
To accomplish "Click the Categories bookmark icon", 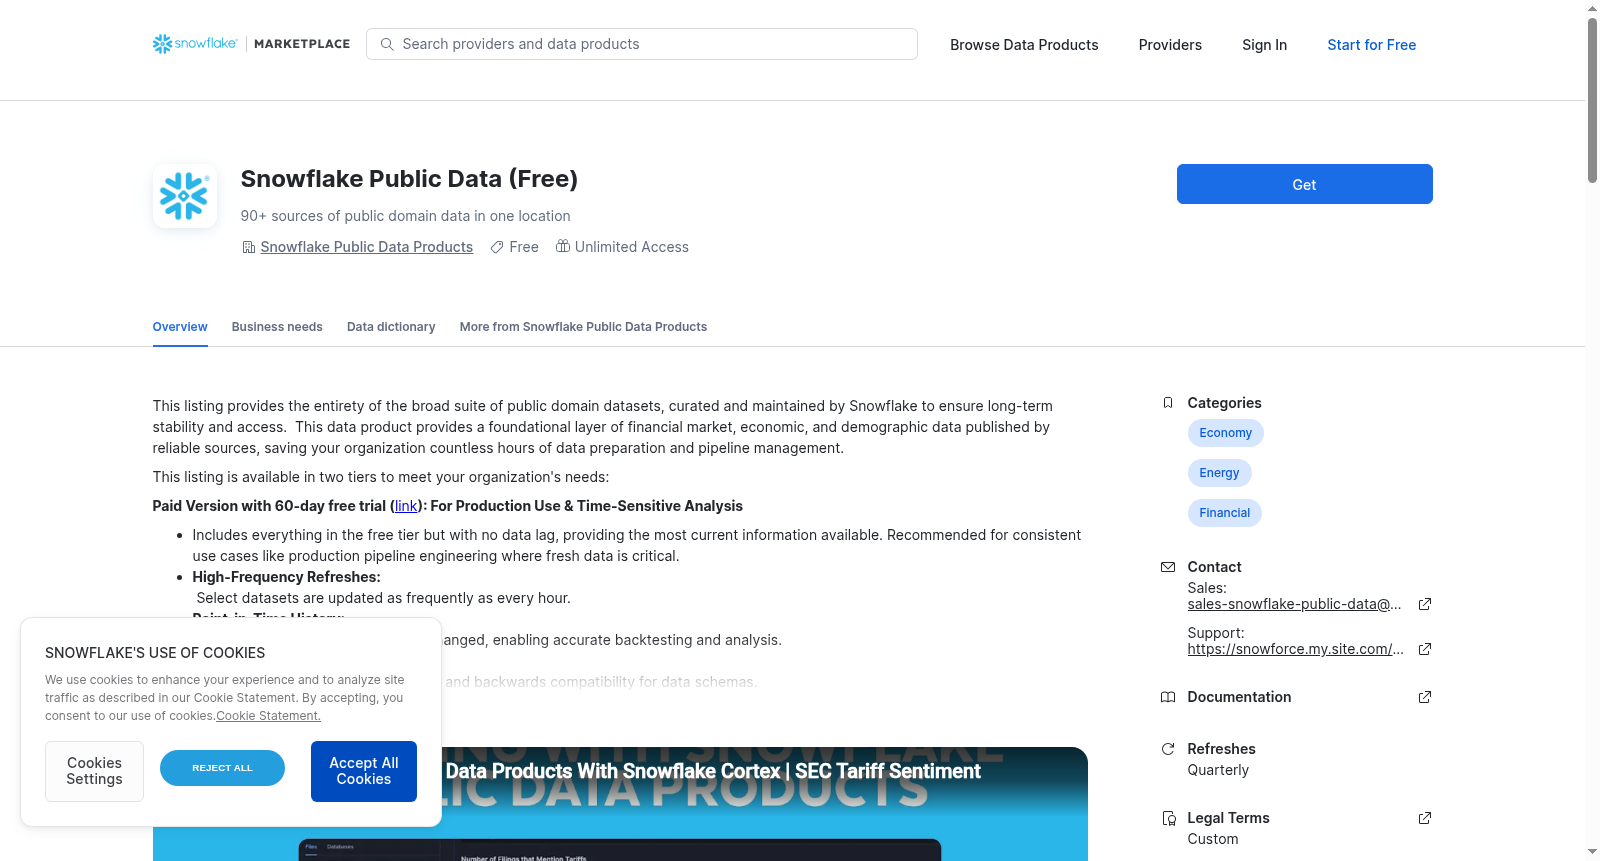I will coord(1168,403).
